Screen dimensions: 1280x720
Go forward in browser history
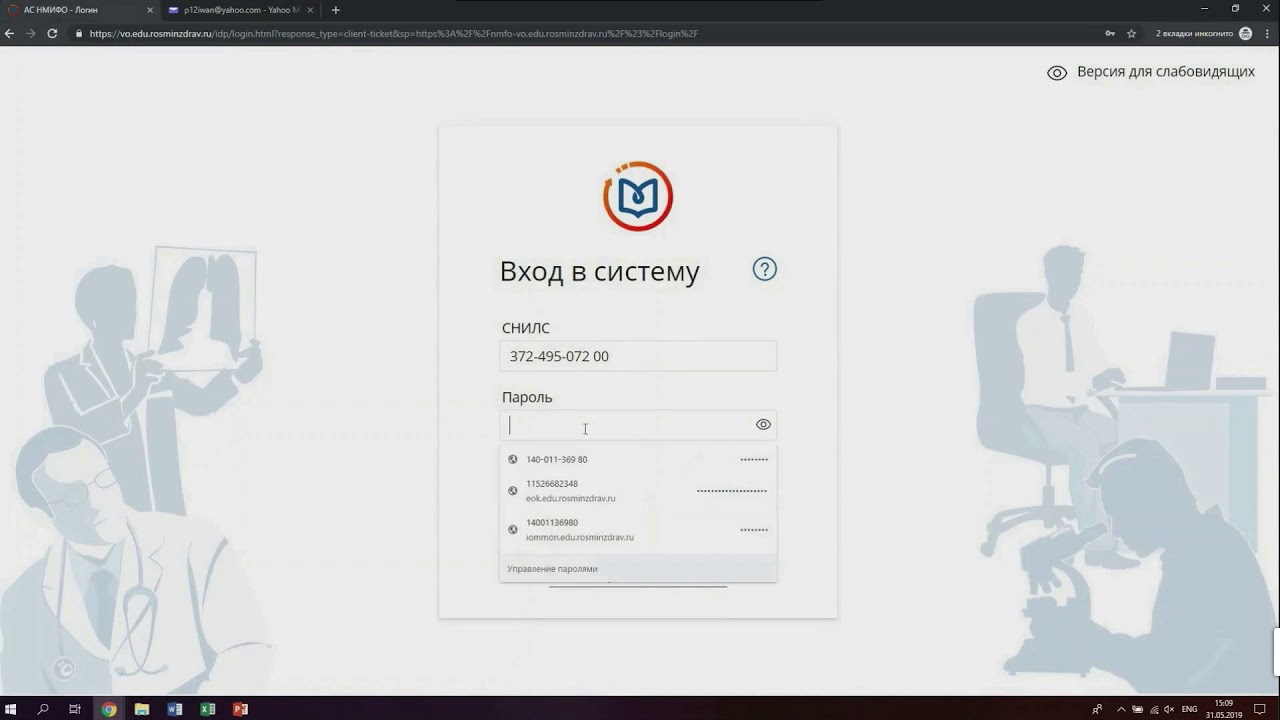(x=31, y=33)
